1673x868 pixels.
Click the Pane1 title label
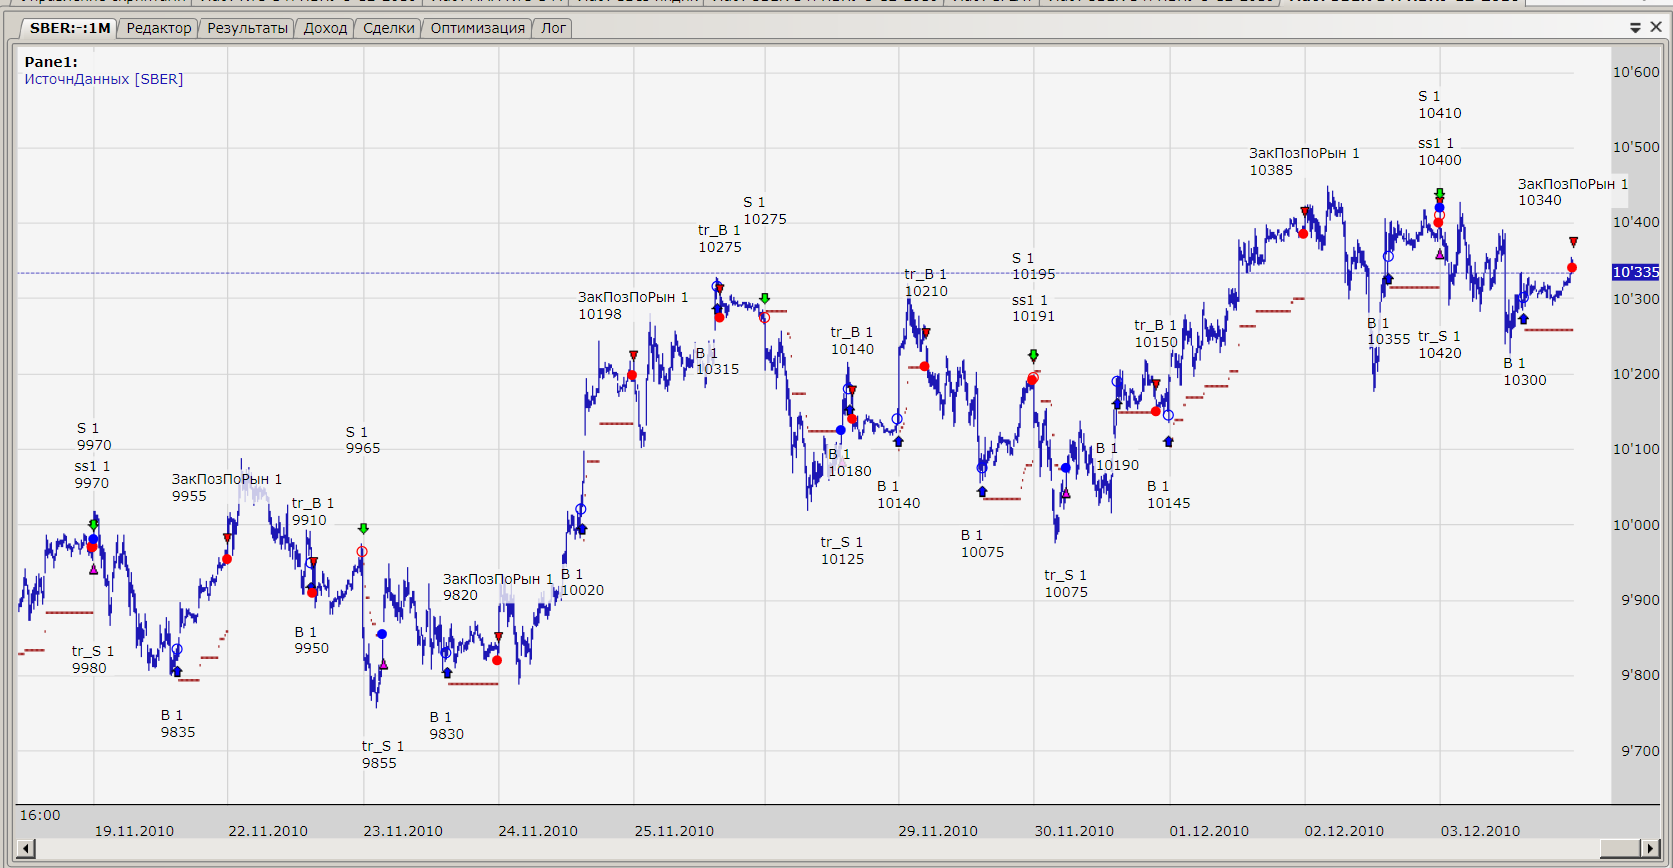[51, 62]
